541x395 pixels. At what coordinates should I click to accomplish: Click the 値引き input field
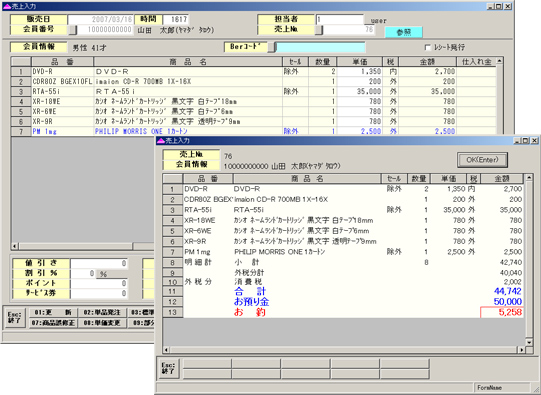(99, 264)
